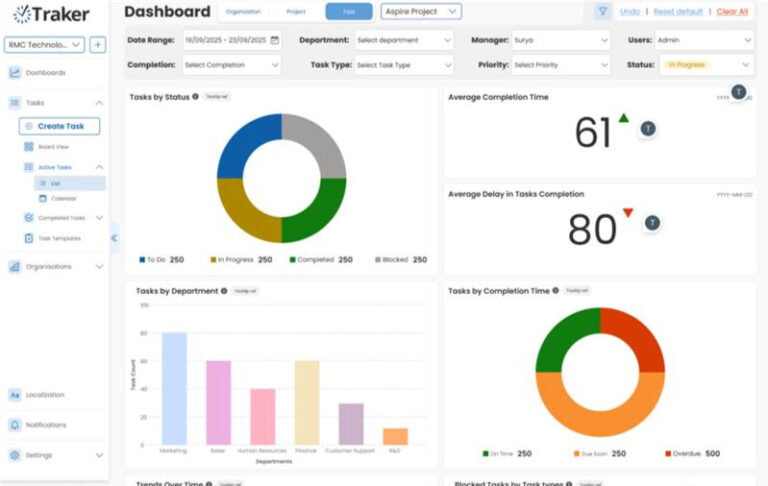
Task: Click the Notifications bell icon
Action: (15, 425)
